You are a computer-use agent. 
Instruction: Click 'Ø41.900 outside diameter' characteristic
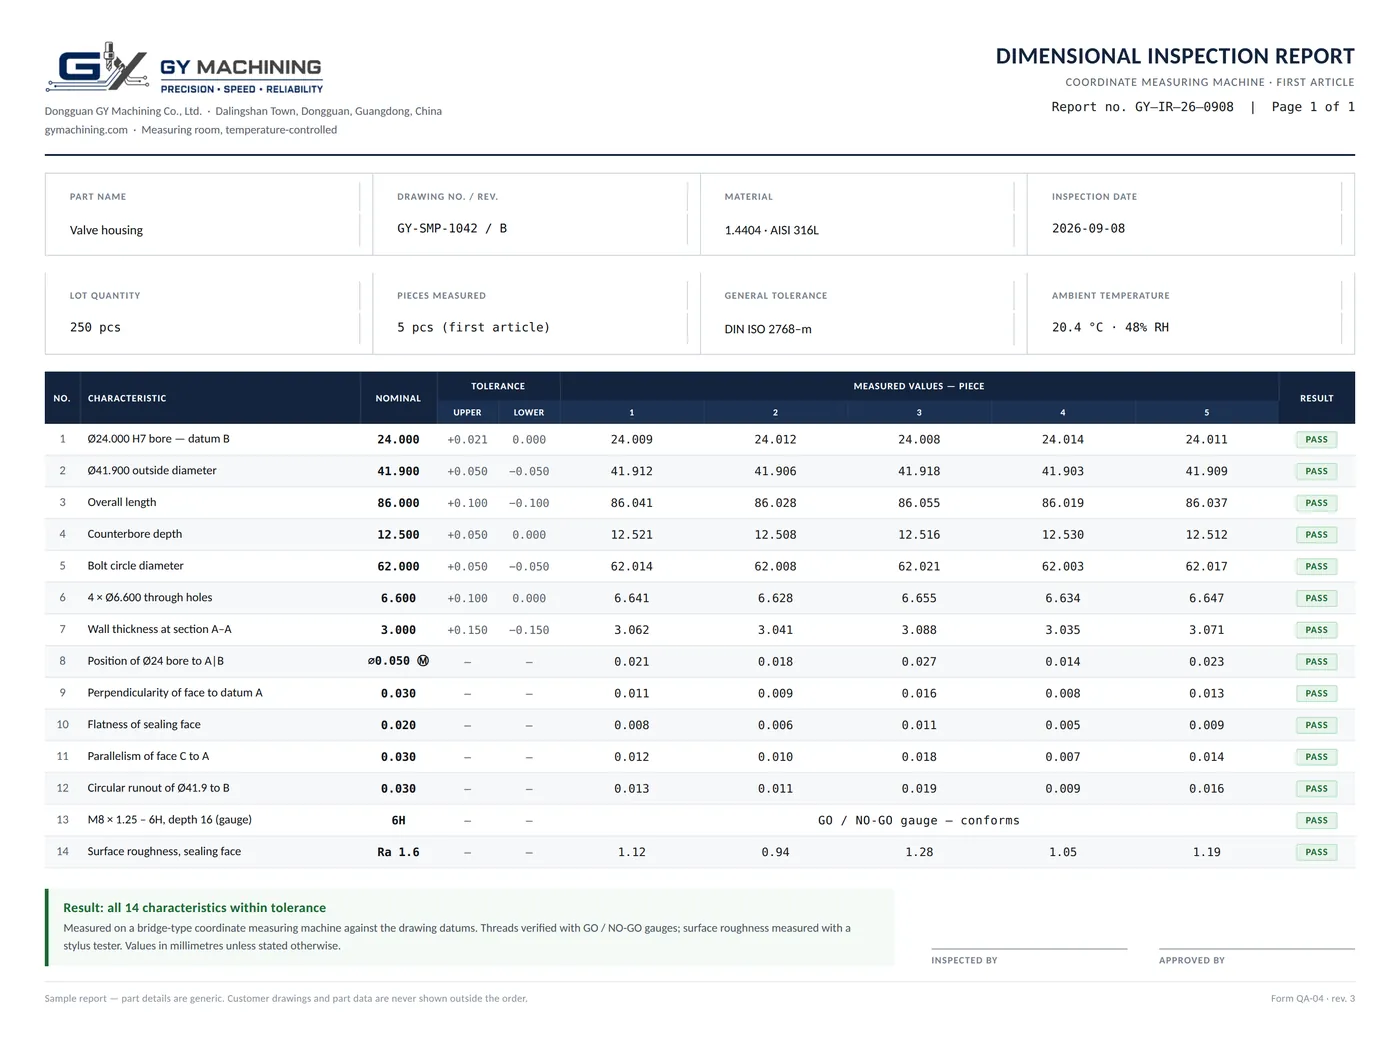click(152, 470)
